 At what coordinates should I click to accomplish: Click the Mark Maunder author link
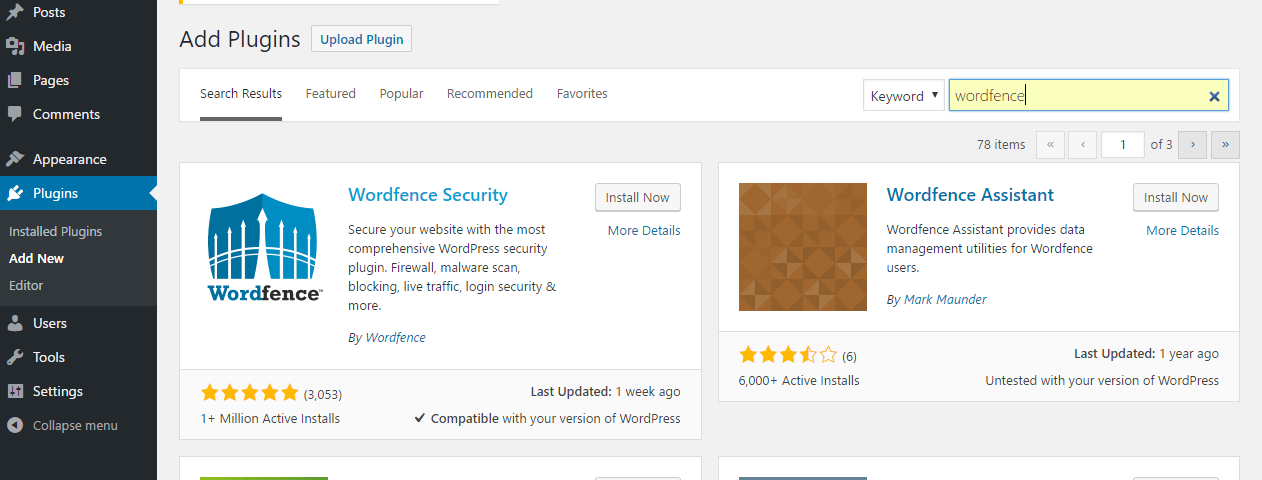tap(946, 300)
